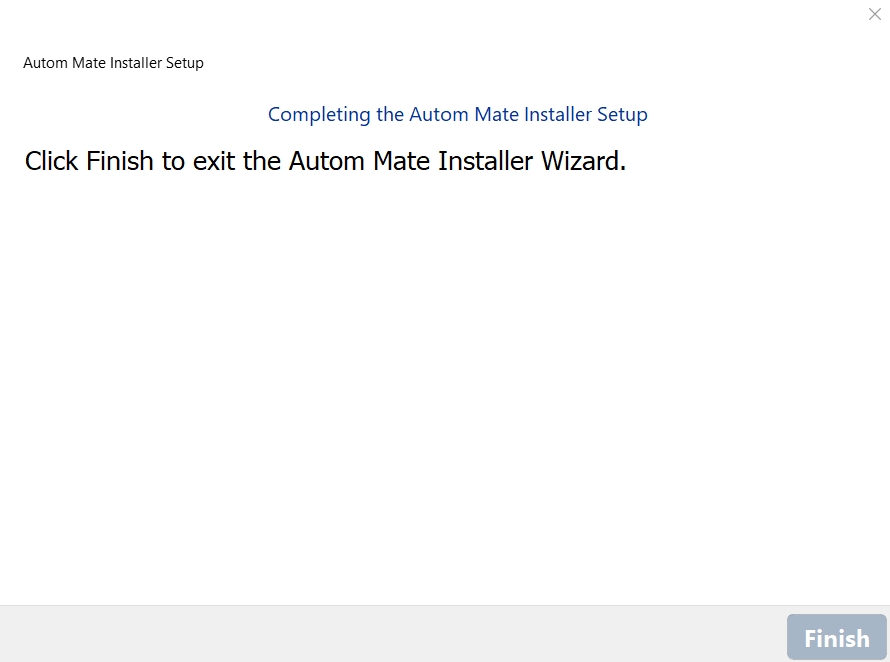The width and height of the screenshot is (890, 662).
Task: Click the small Autom Mate Installer Setup title
Action: tap(113, 63)
